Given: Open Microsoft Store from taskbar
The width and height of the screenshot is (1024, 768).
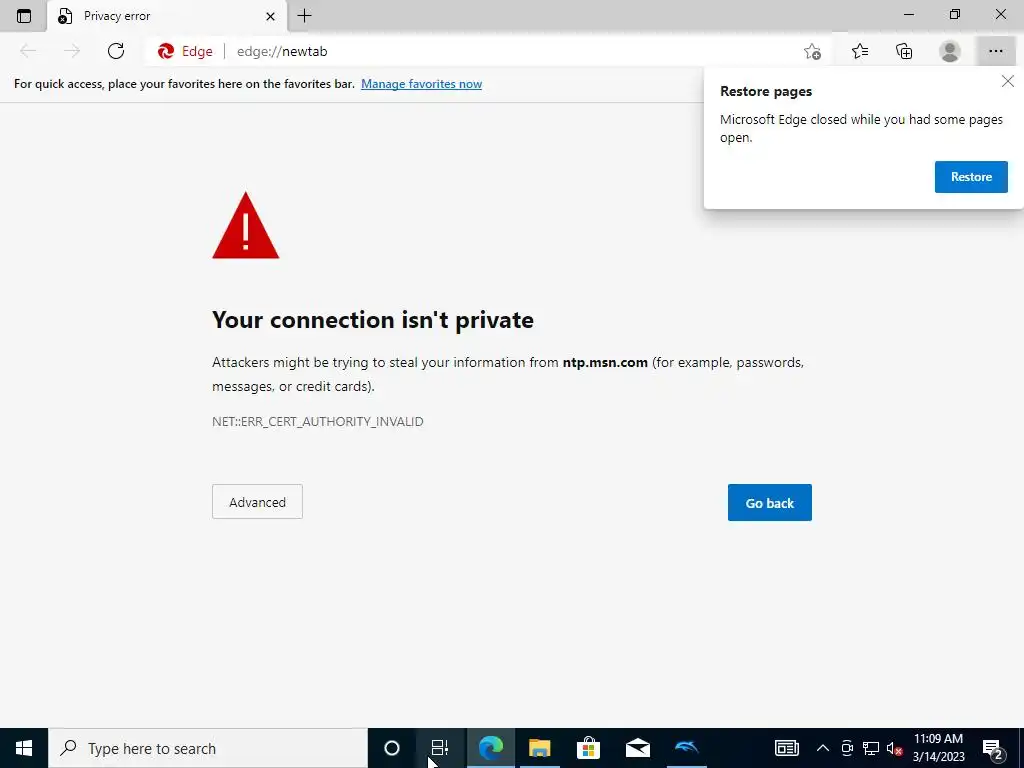Looking at the screenshot, I should pos(588,748).
